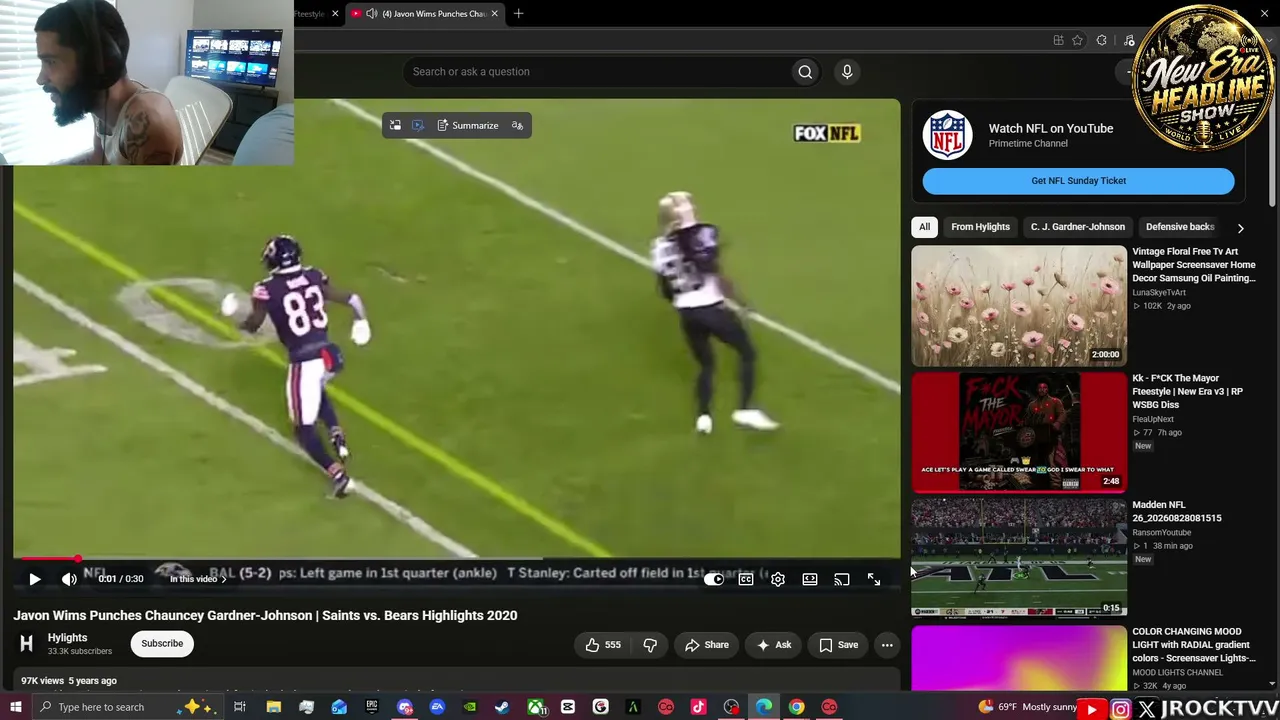Image resolution: width=1280 pixels, height=720 pixels.
Task: Click the picture-in-picture overlay icon
Action: coord(395,125)
